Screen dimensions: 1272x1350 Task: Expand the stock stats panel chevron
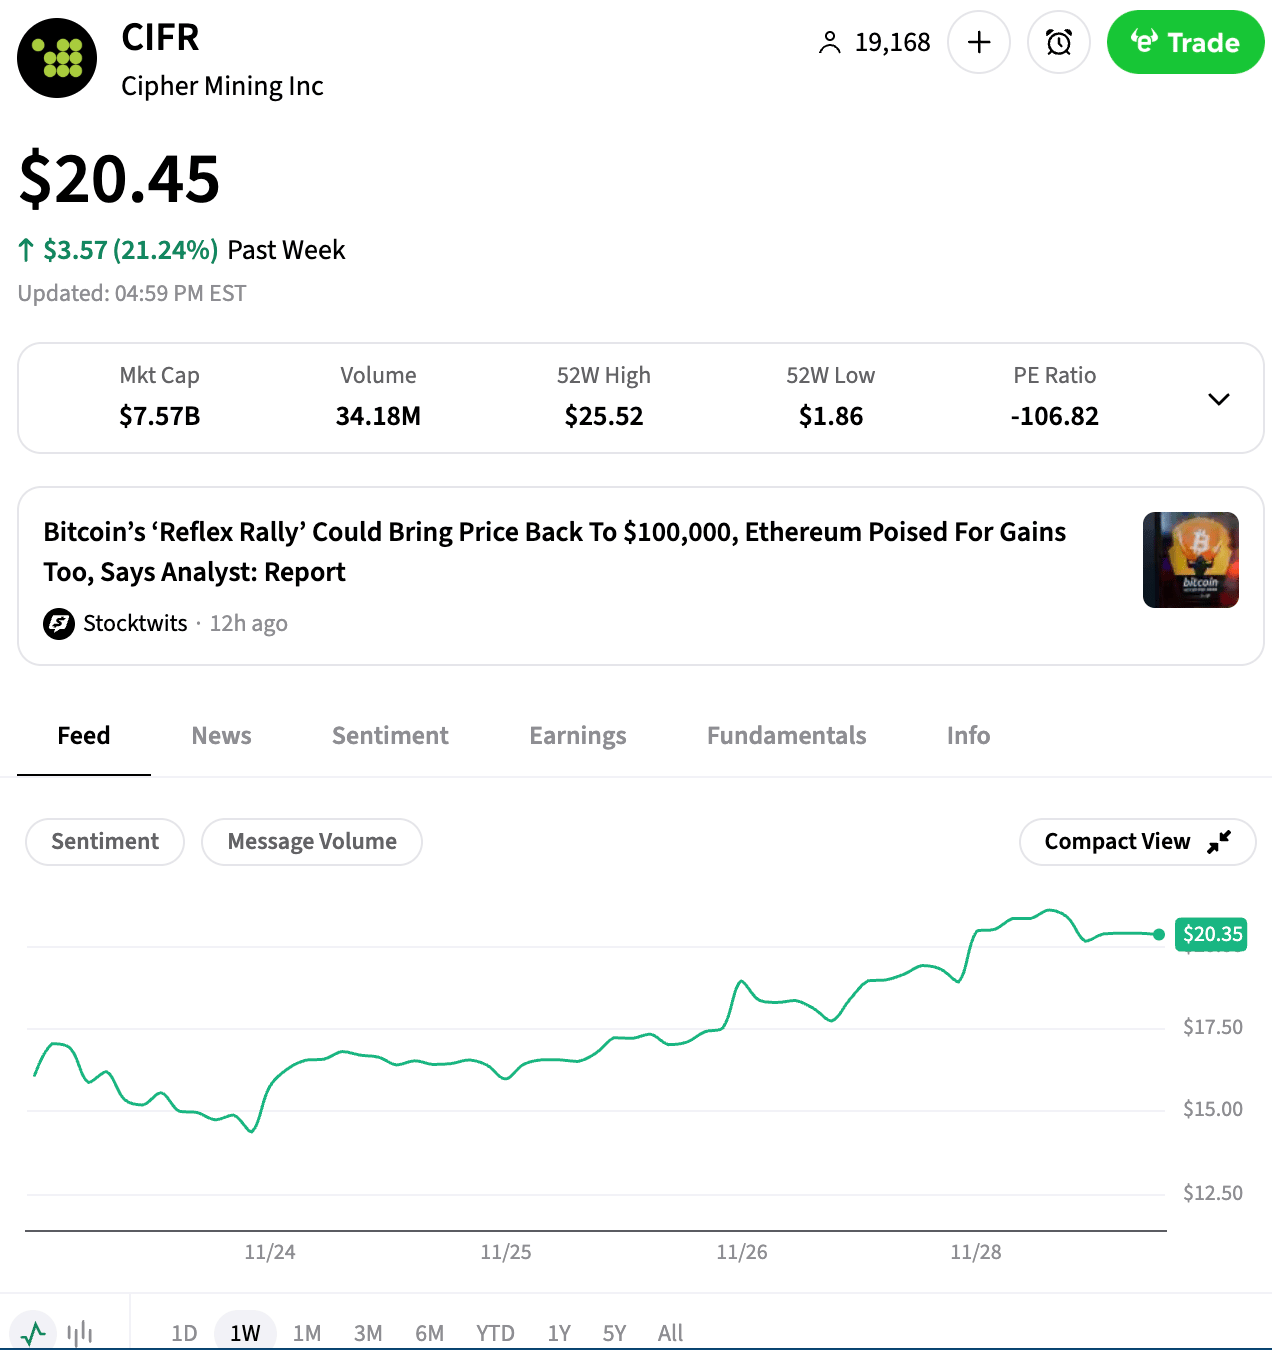1218,399
